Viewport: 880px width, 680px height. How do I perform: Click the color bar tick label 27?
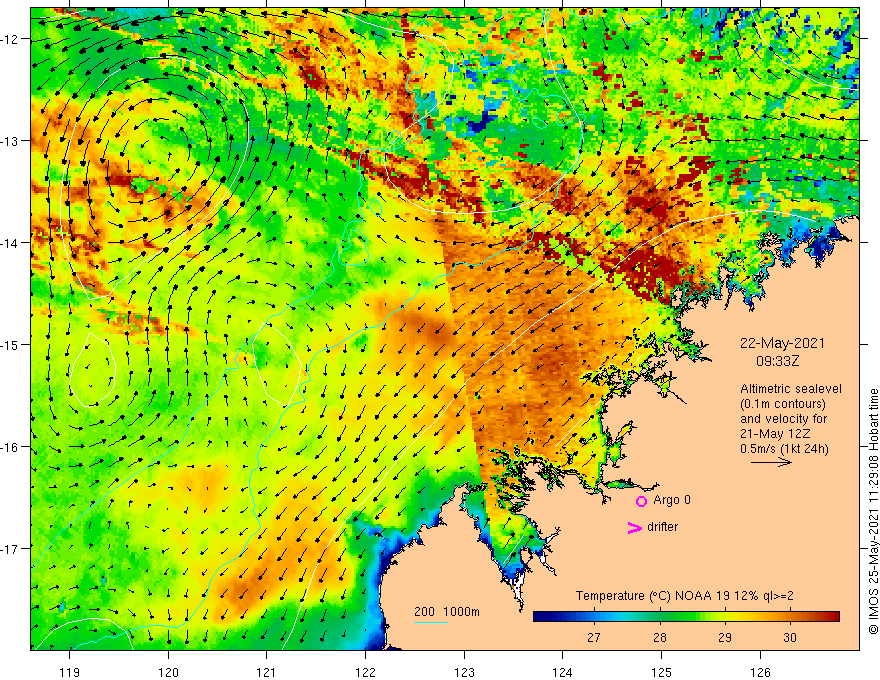pos(593,637)
